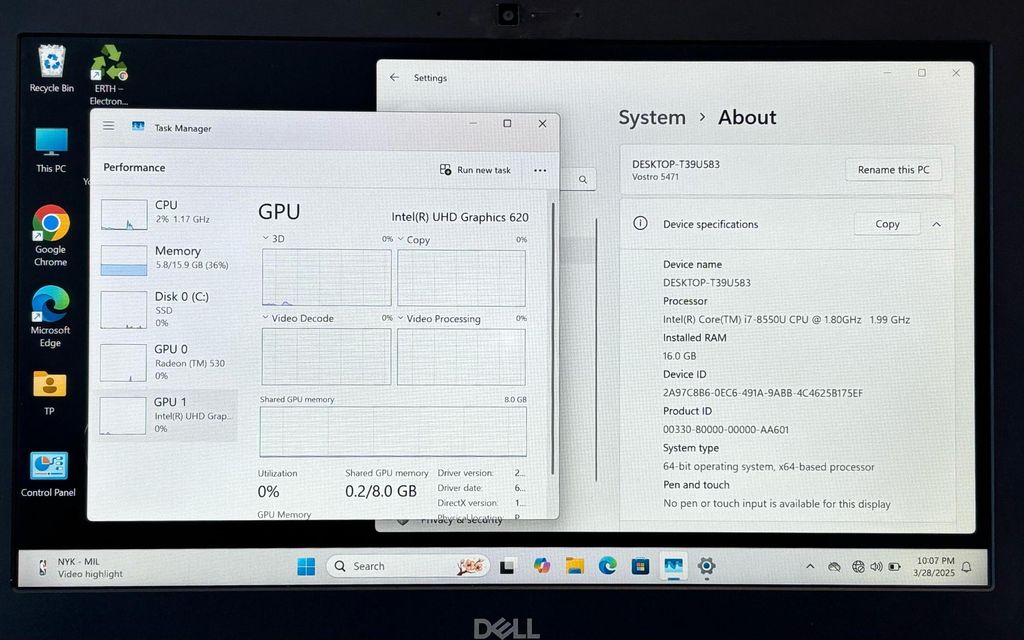Image resolution: width=1024 pixels, height=640 pixels.
Task: Click the Settings gear icon in the taskbar
Action: pos(706,567)
